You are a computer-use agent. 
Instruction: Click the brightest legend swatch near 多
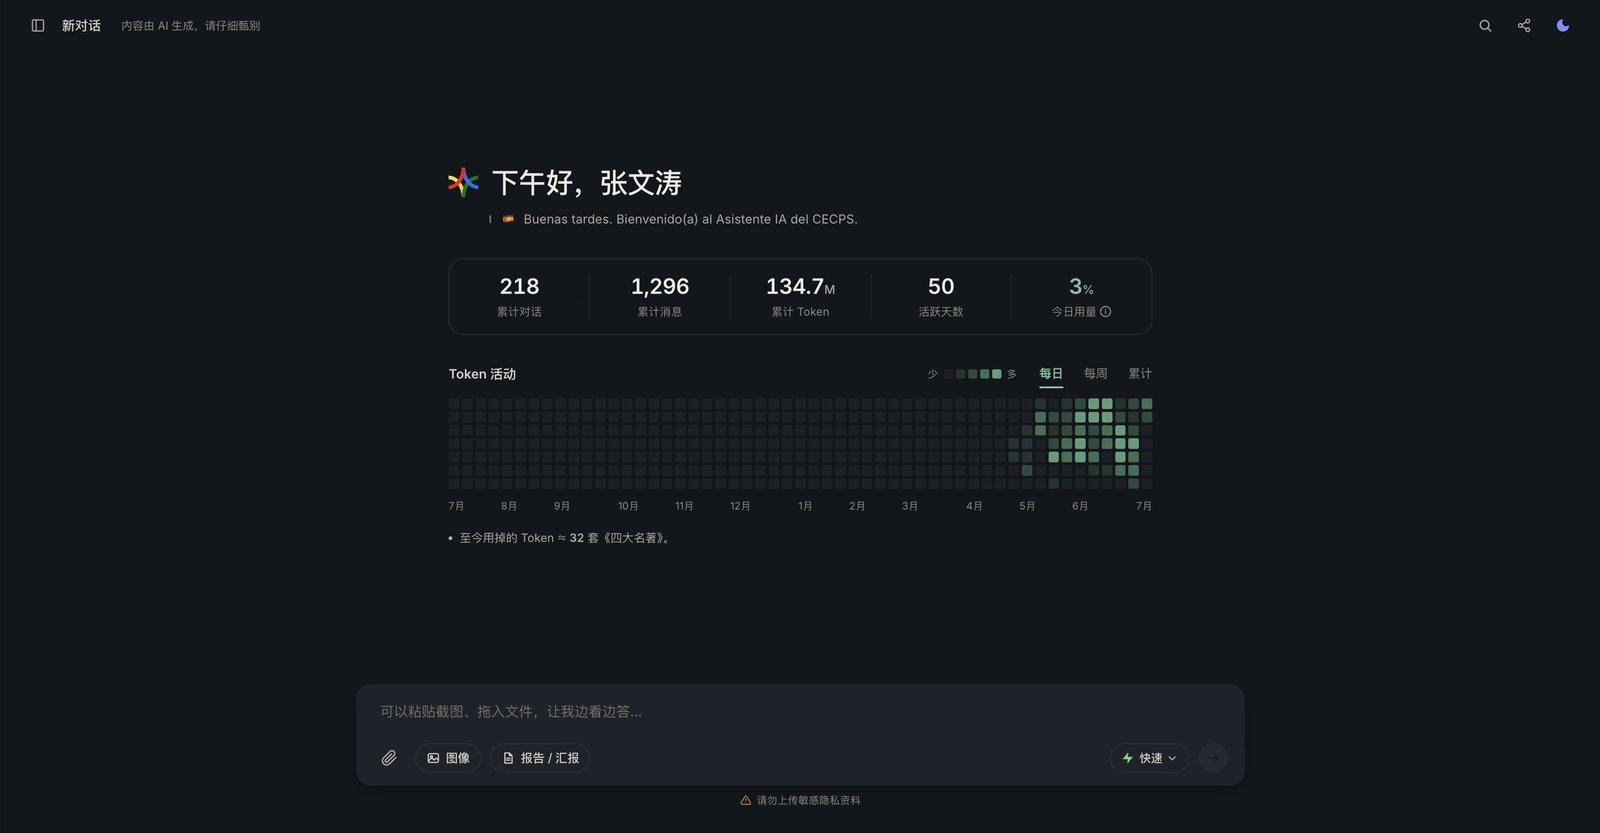[996, 374]
